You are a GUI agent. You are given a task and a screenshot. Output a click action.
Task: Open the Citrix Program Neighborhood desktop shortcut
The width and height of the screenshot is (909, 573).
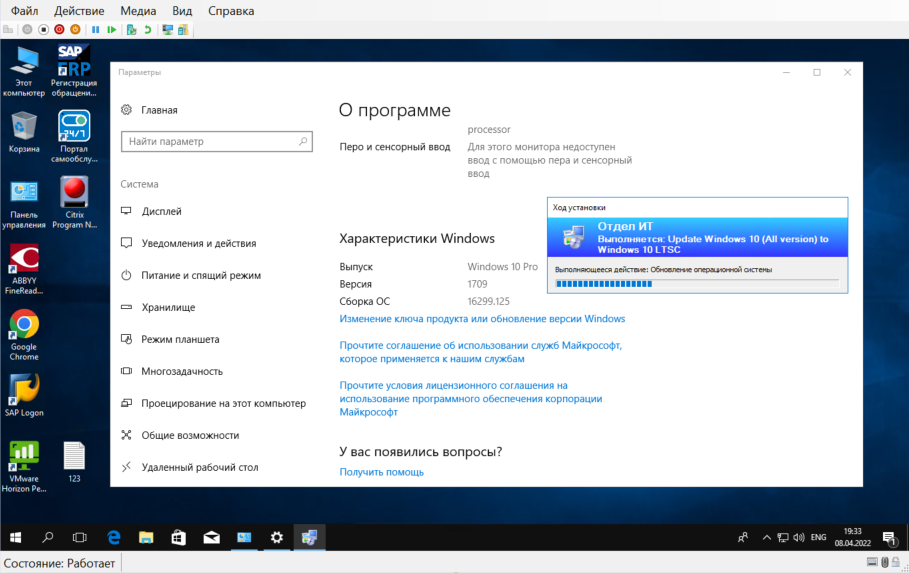(74, 202)
